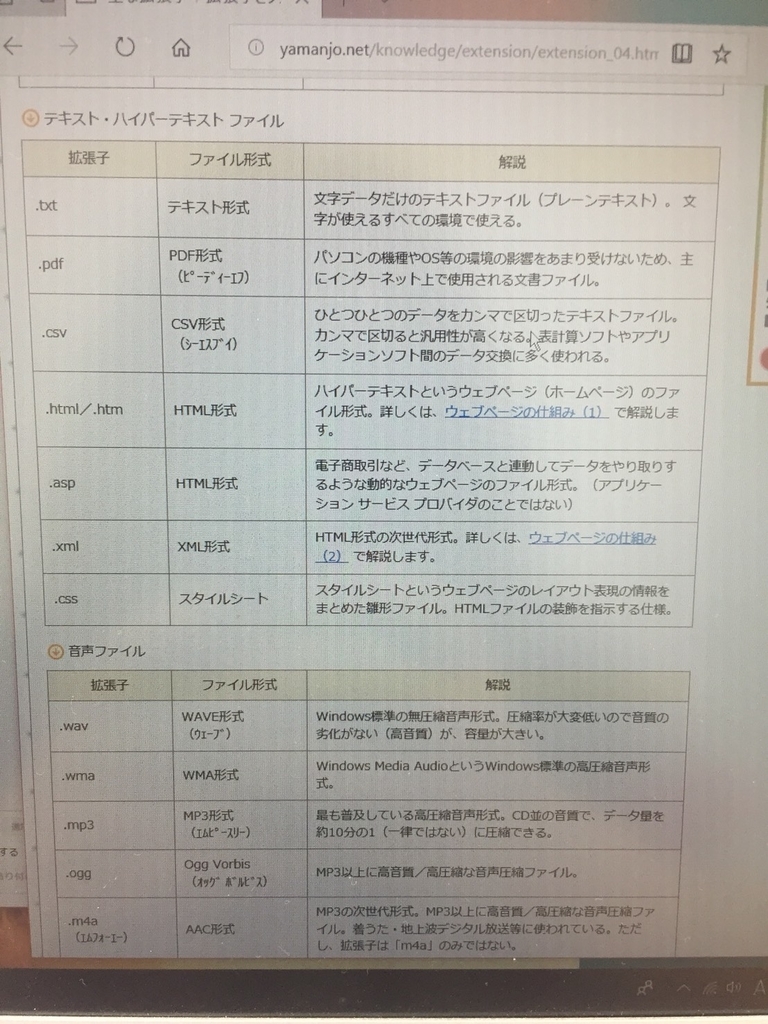Screen dimensions: 768x1024
Task: Select the .css extension cell
Action: point(108,599)
